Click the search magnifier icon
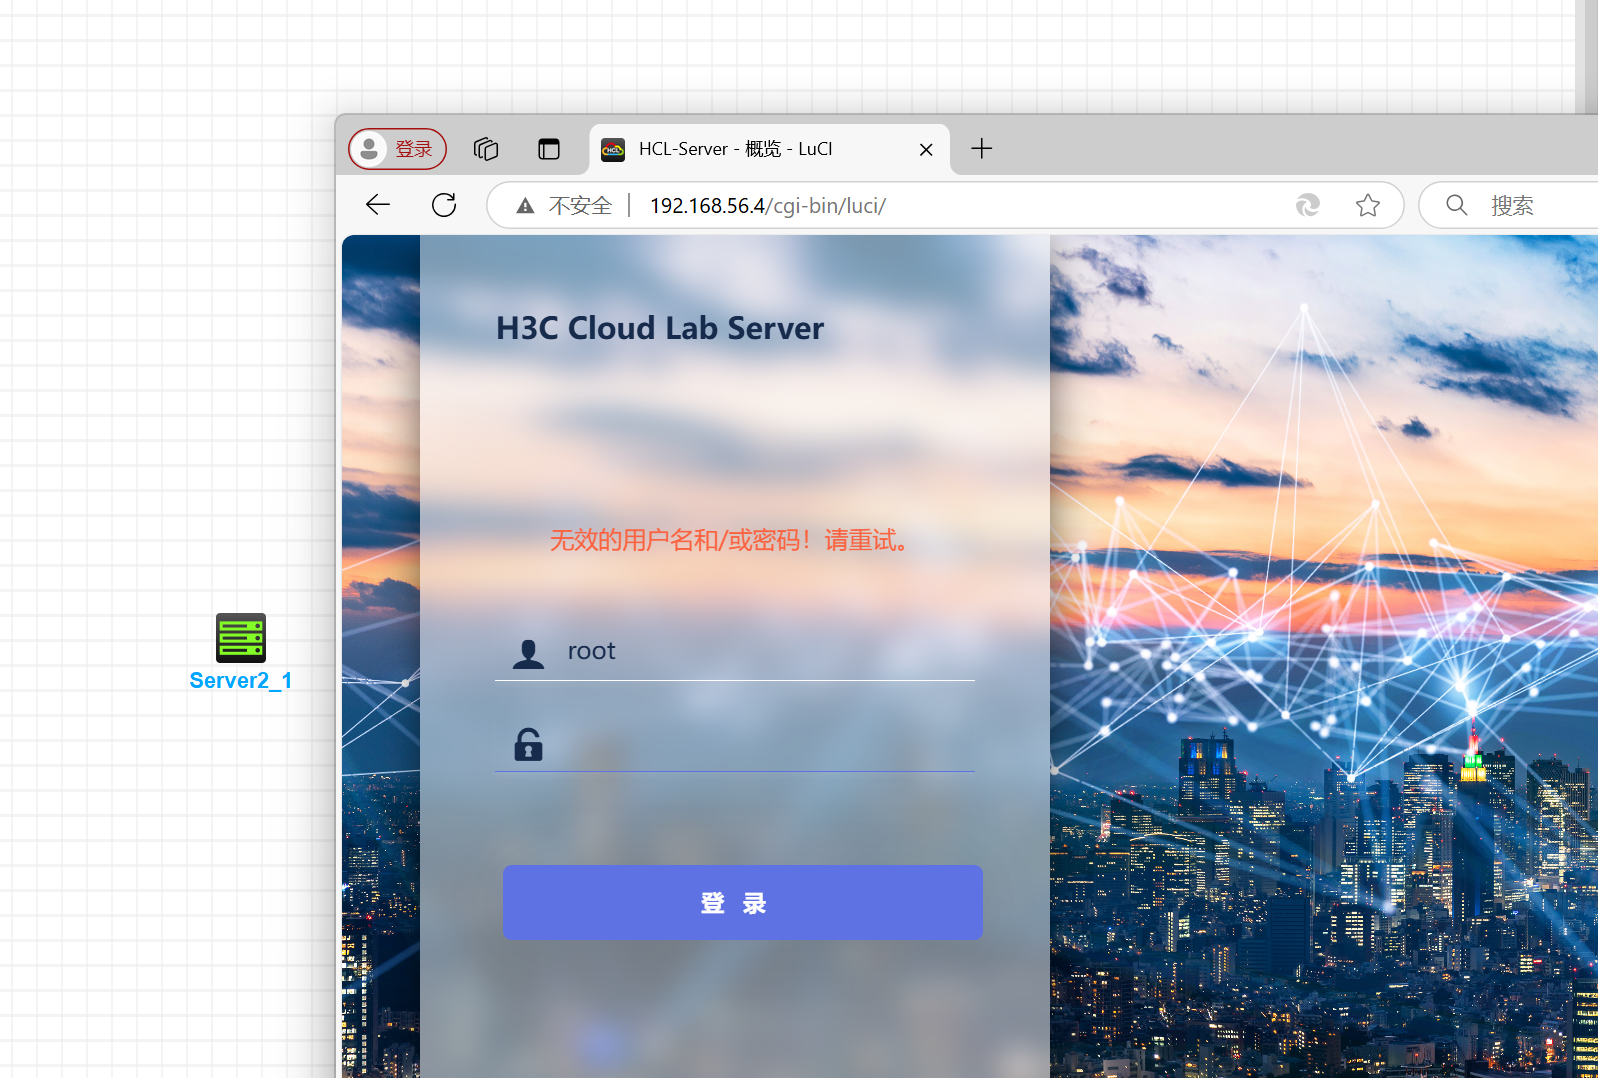 pyautogui.click(x=1457, y=205)
